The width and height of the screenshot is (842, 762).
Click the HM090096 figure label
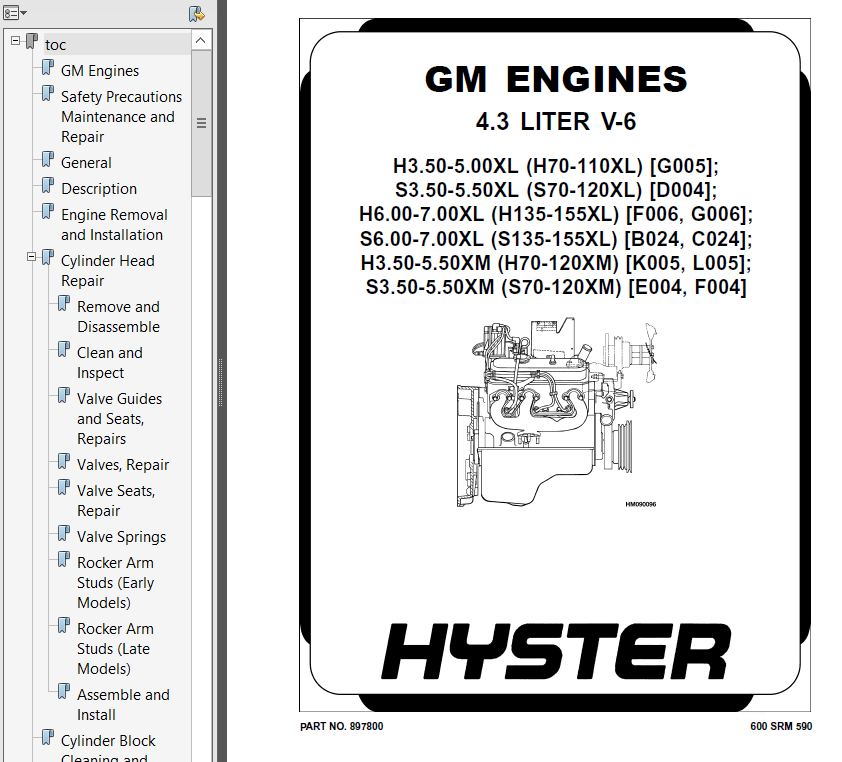click(641, 504)
